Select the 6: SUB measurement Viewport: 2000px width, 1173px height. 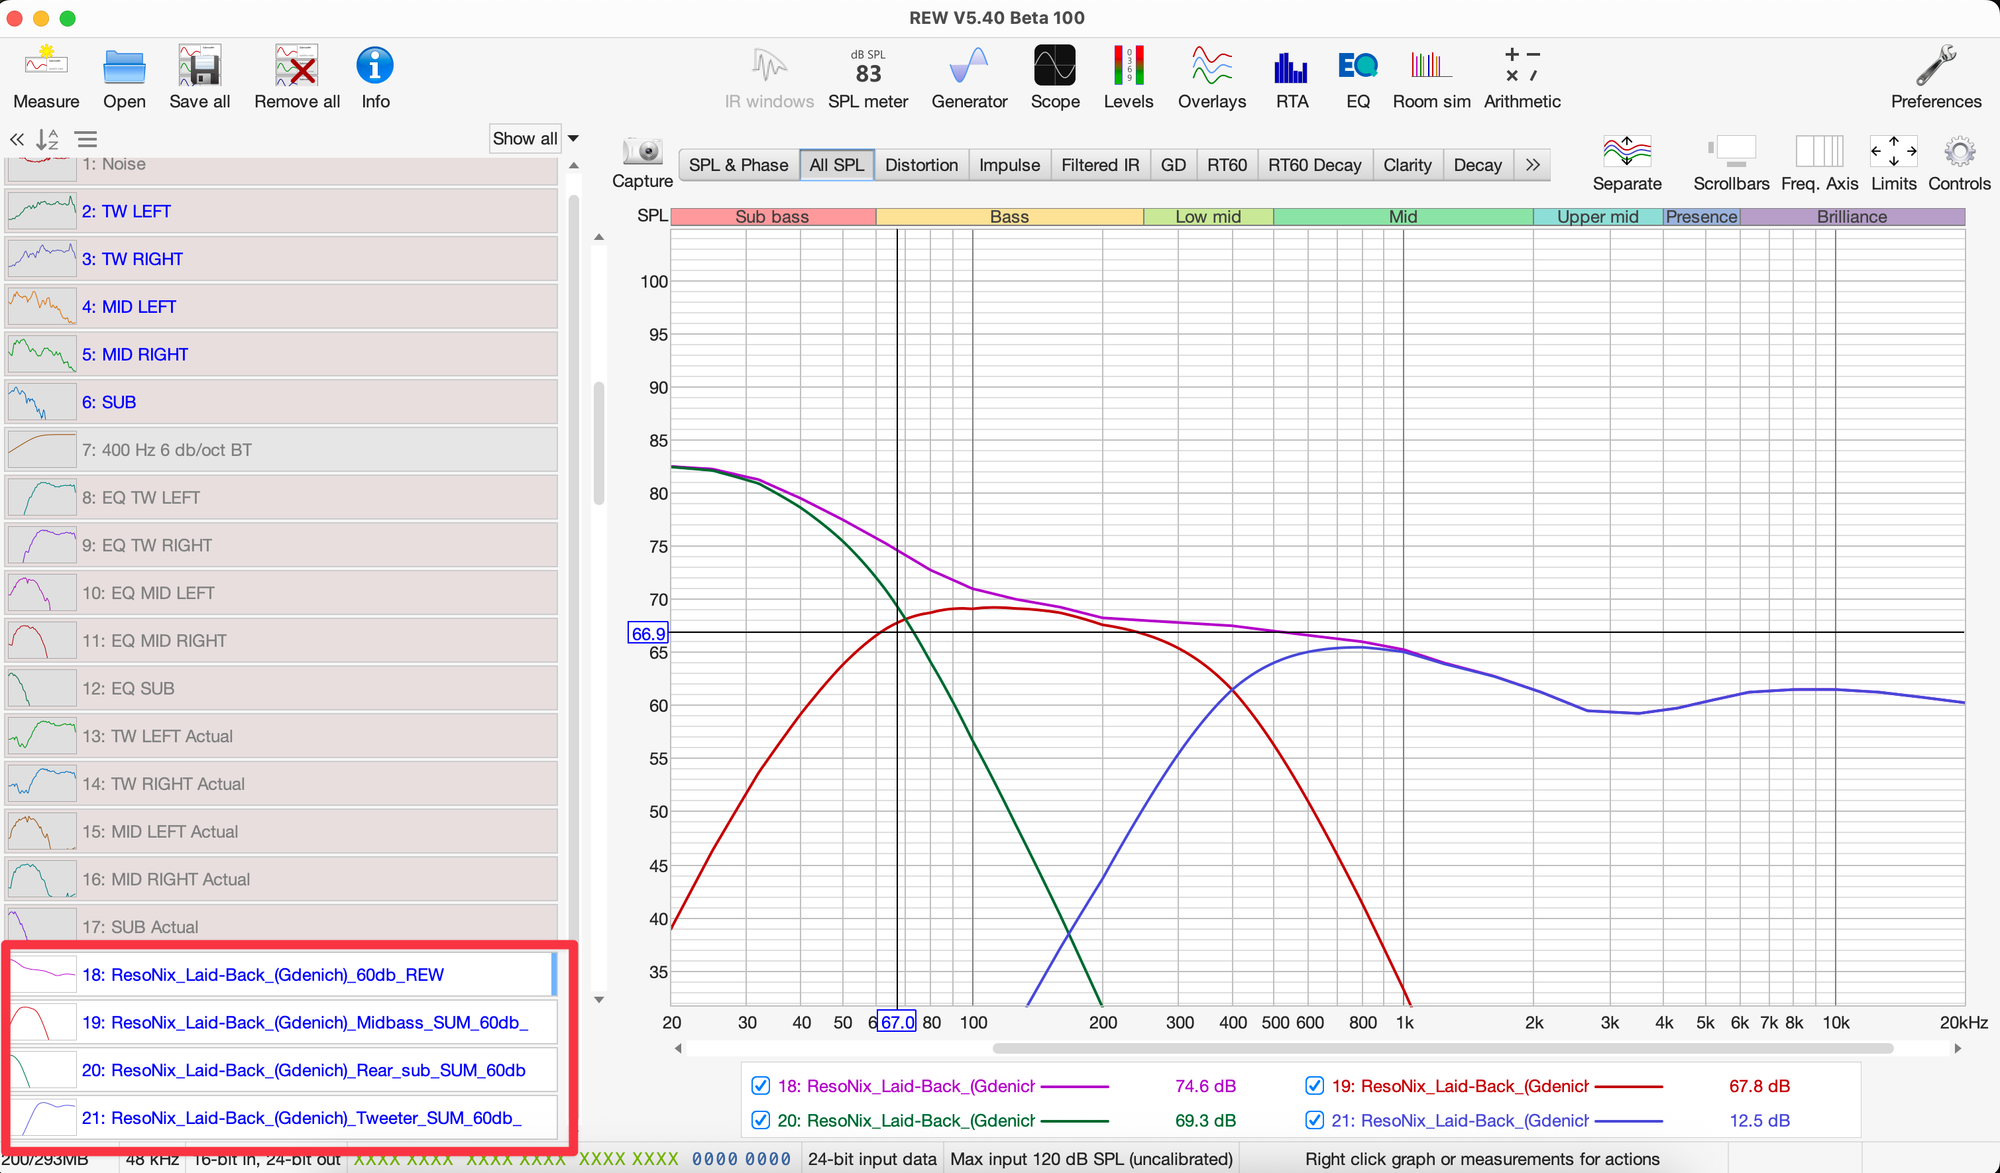(x=109, y=402)
